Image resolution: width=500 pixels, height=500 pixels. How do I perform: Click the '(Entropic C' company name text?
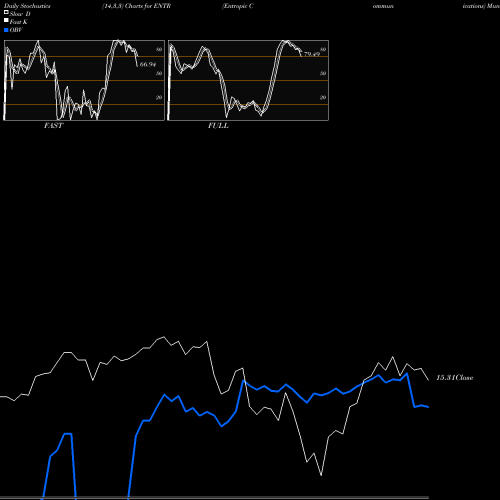pyautogui.click(x=238, y=6)
